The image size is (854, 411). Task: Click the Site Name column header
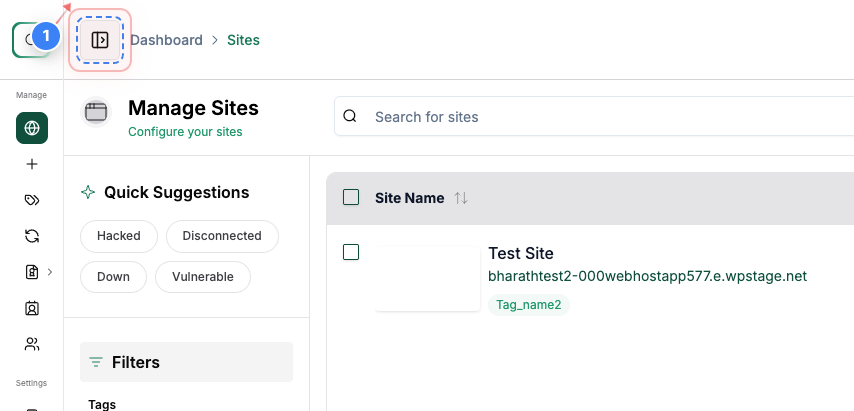tap(410, 198)
